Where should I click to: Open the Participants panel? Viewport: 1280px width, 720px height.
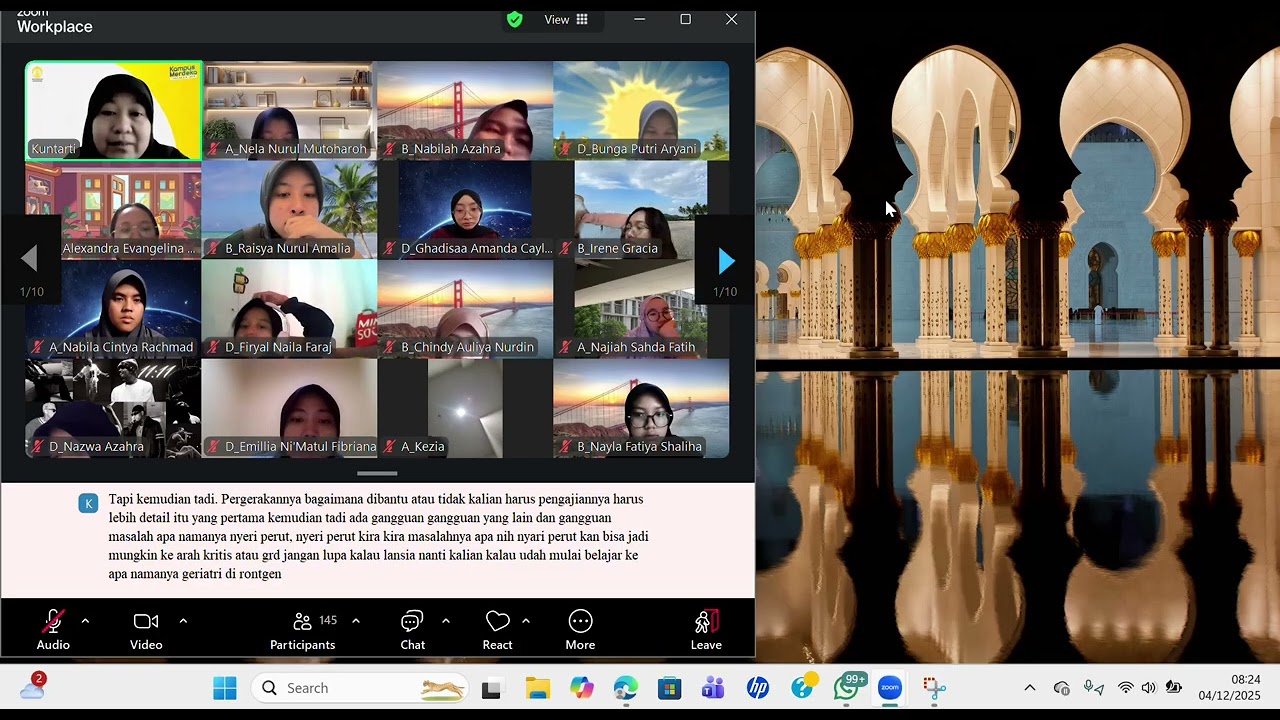[x=302, y=630]
